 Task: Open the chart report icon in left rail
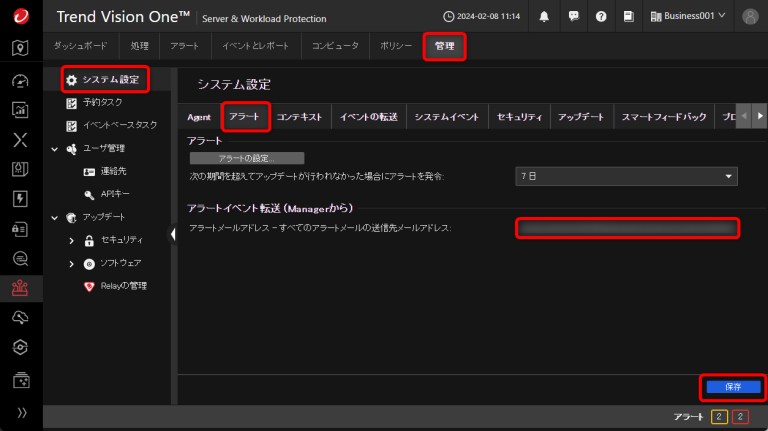(20, 110)
